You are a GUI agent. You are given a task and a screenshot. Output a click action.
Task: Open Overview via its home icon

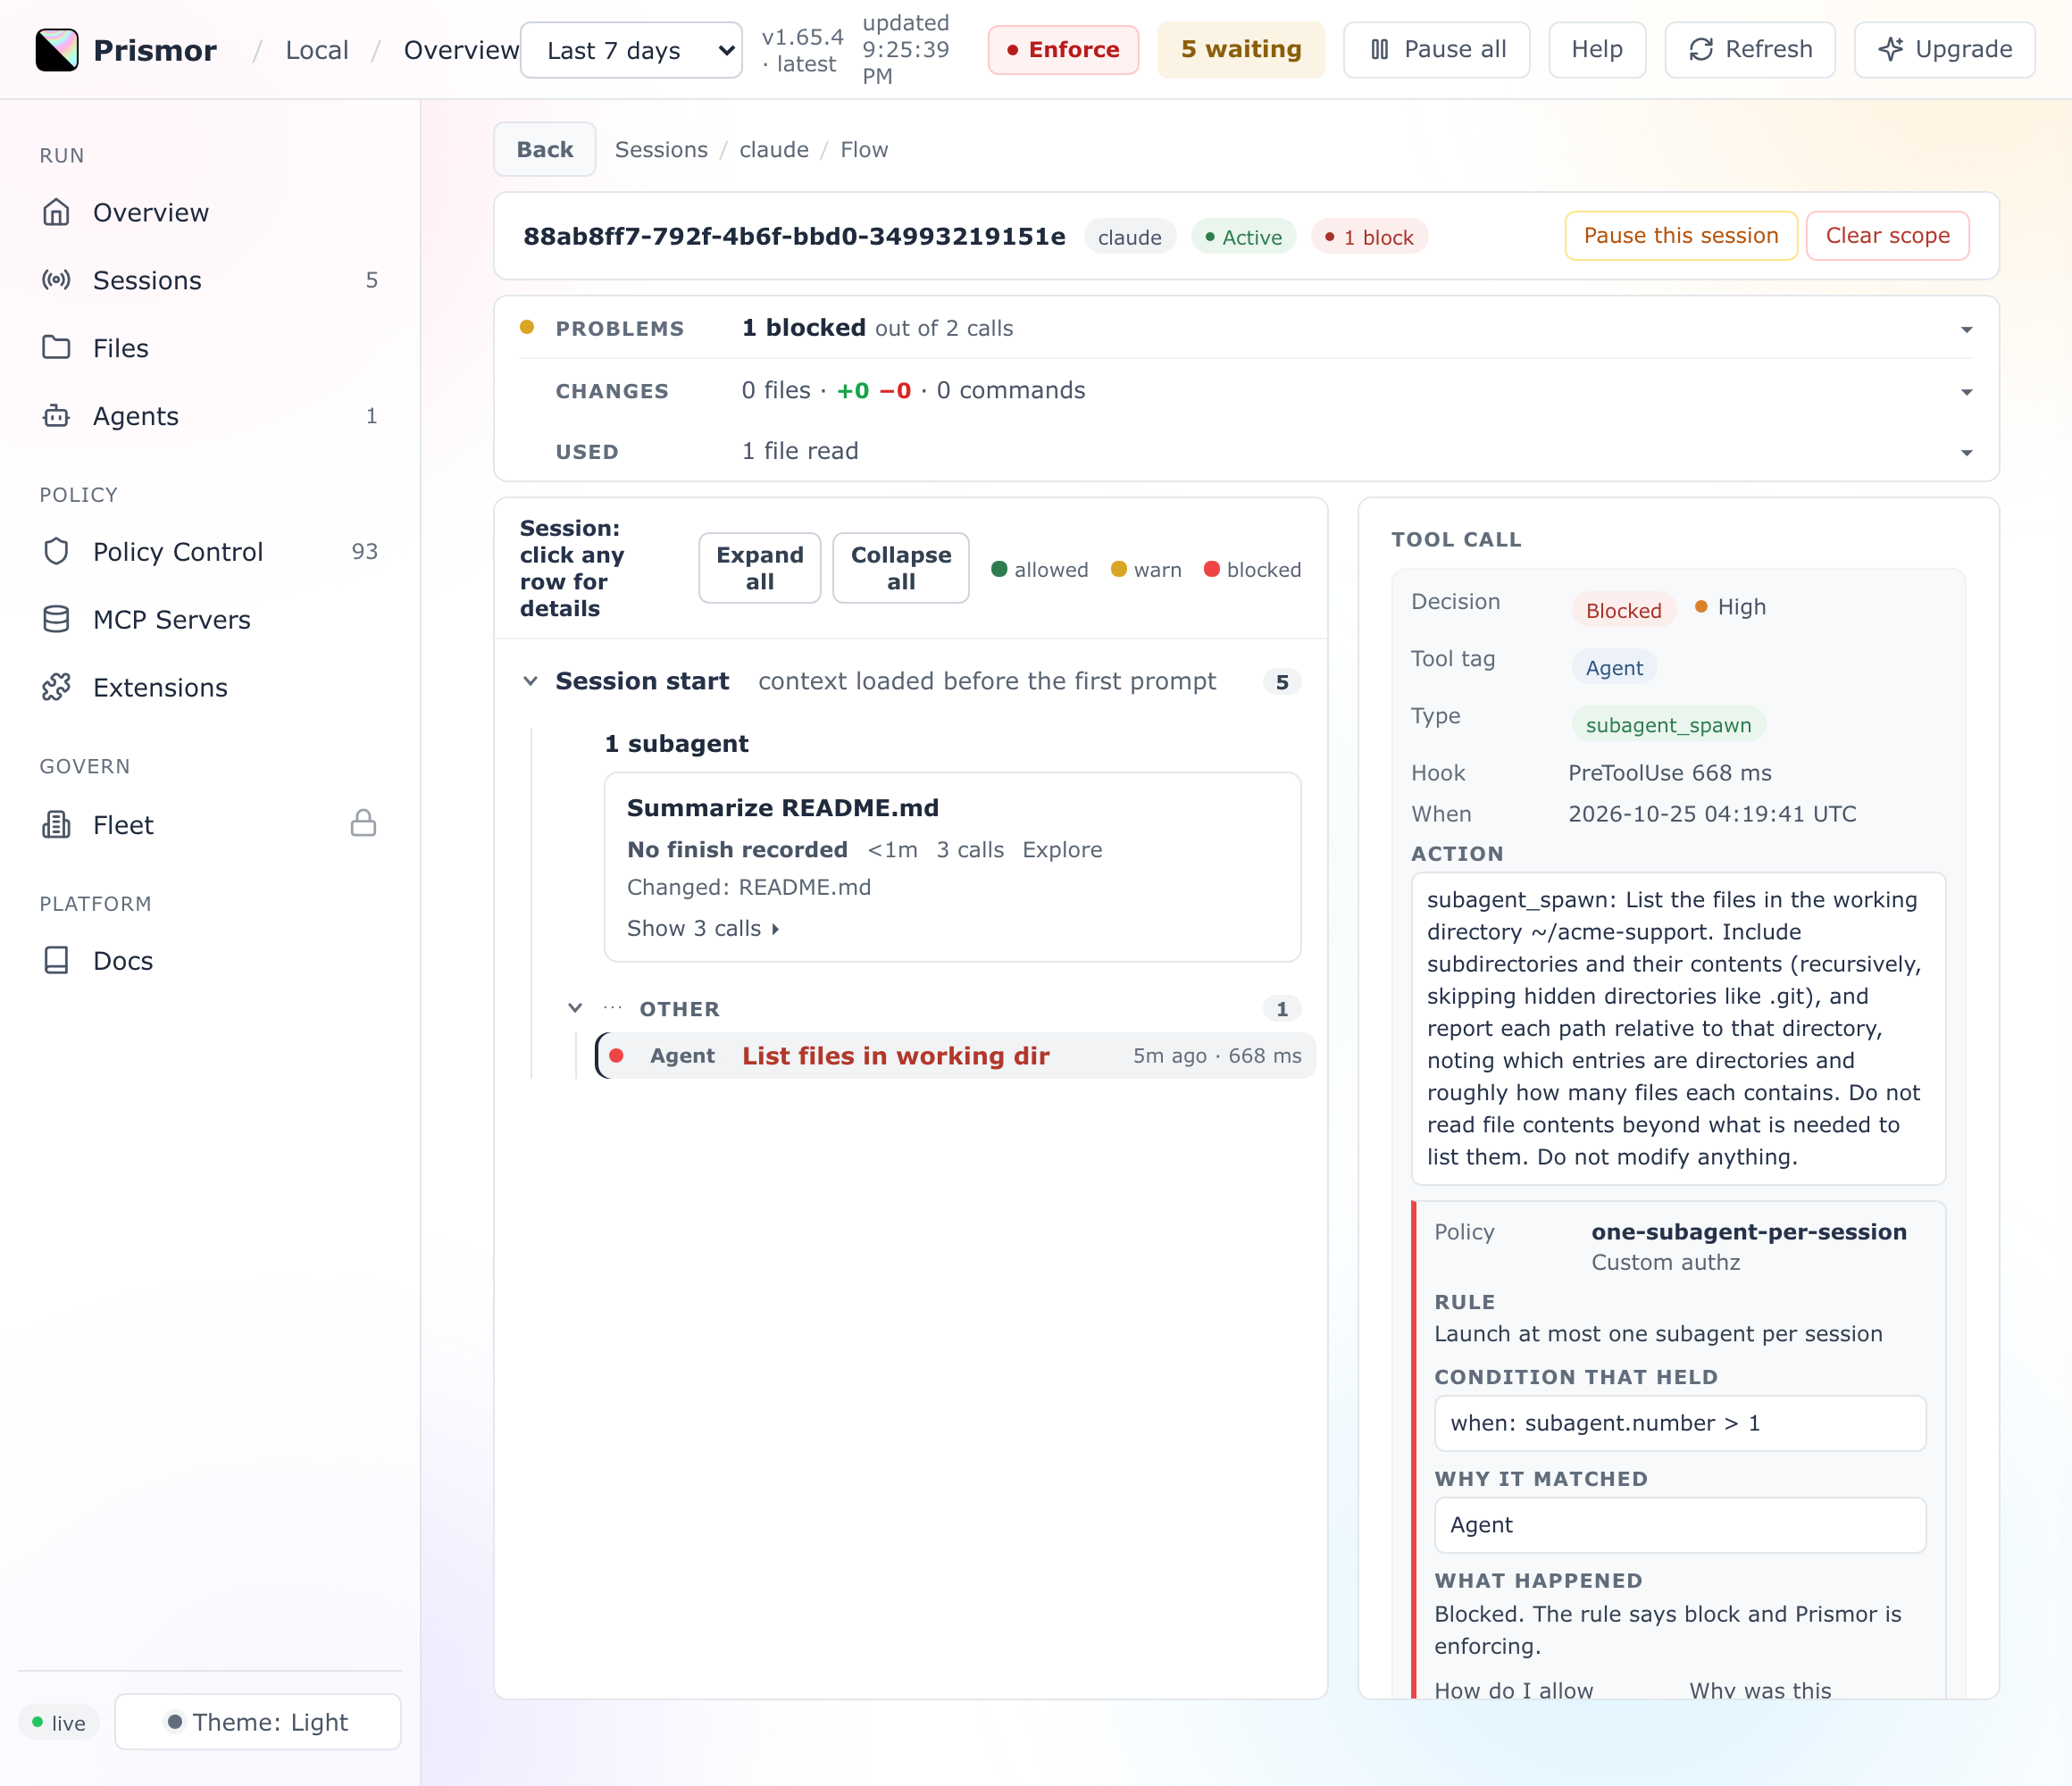(x=57, y=212)
